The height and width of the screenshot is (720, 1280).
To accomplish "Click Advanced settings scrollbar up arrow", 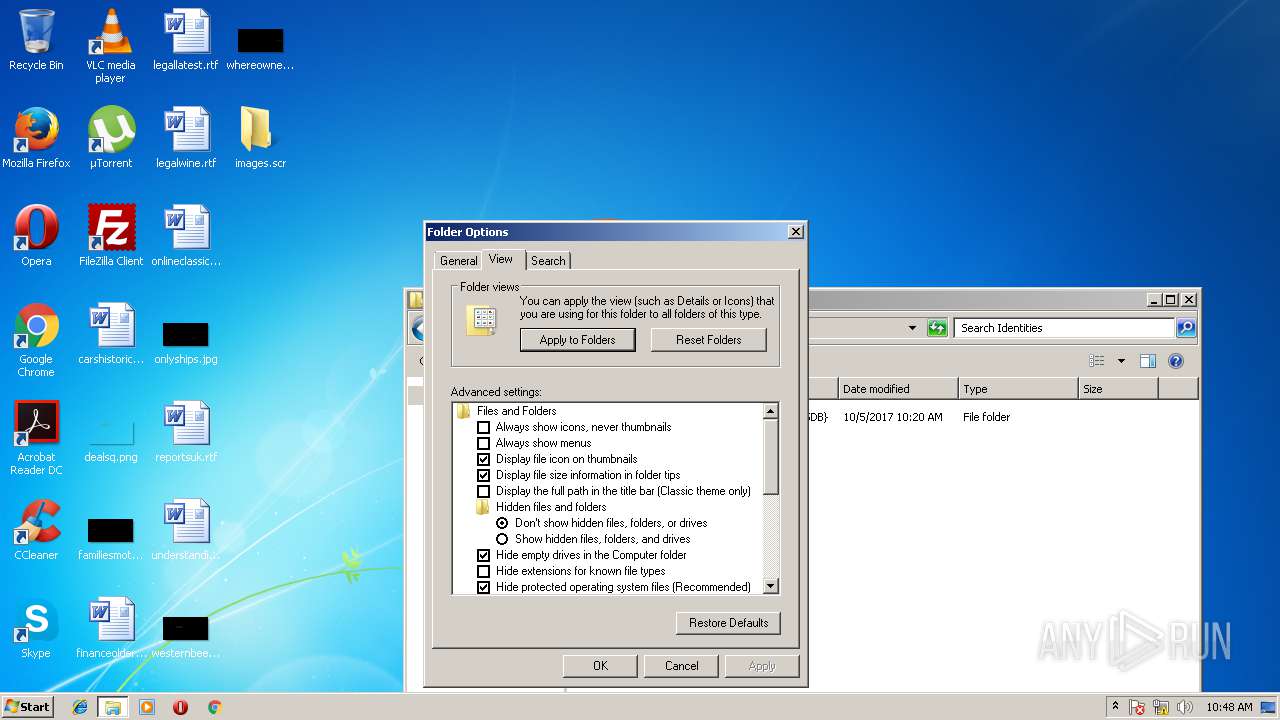I will click(x=770, y=411).
